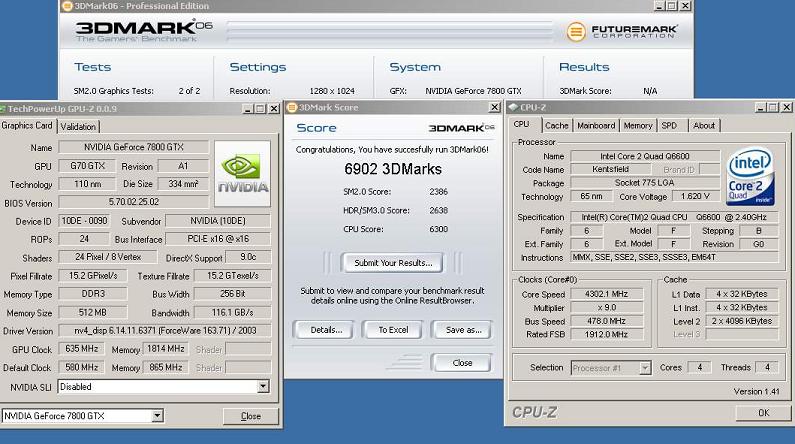Click the To Excel button
Screen dimensions: 795x444
click(x=393, y=330)
